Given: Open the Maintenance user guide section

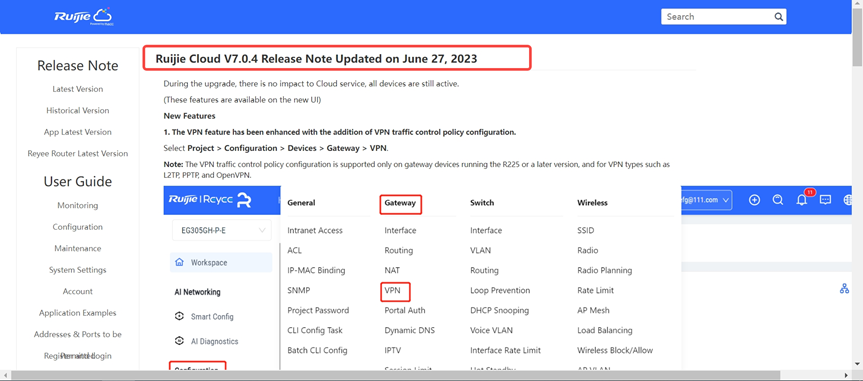Looking at the screenshot, I should 78,248.
